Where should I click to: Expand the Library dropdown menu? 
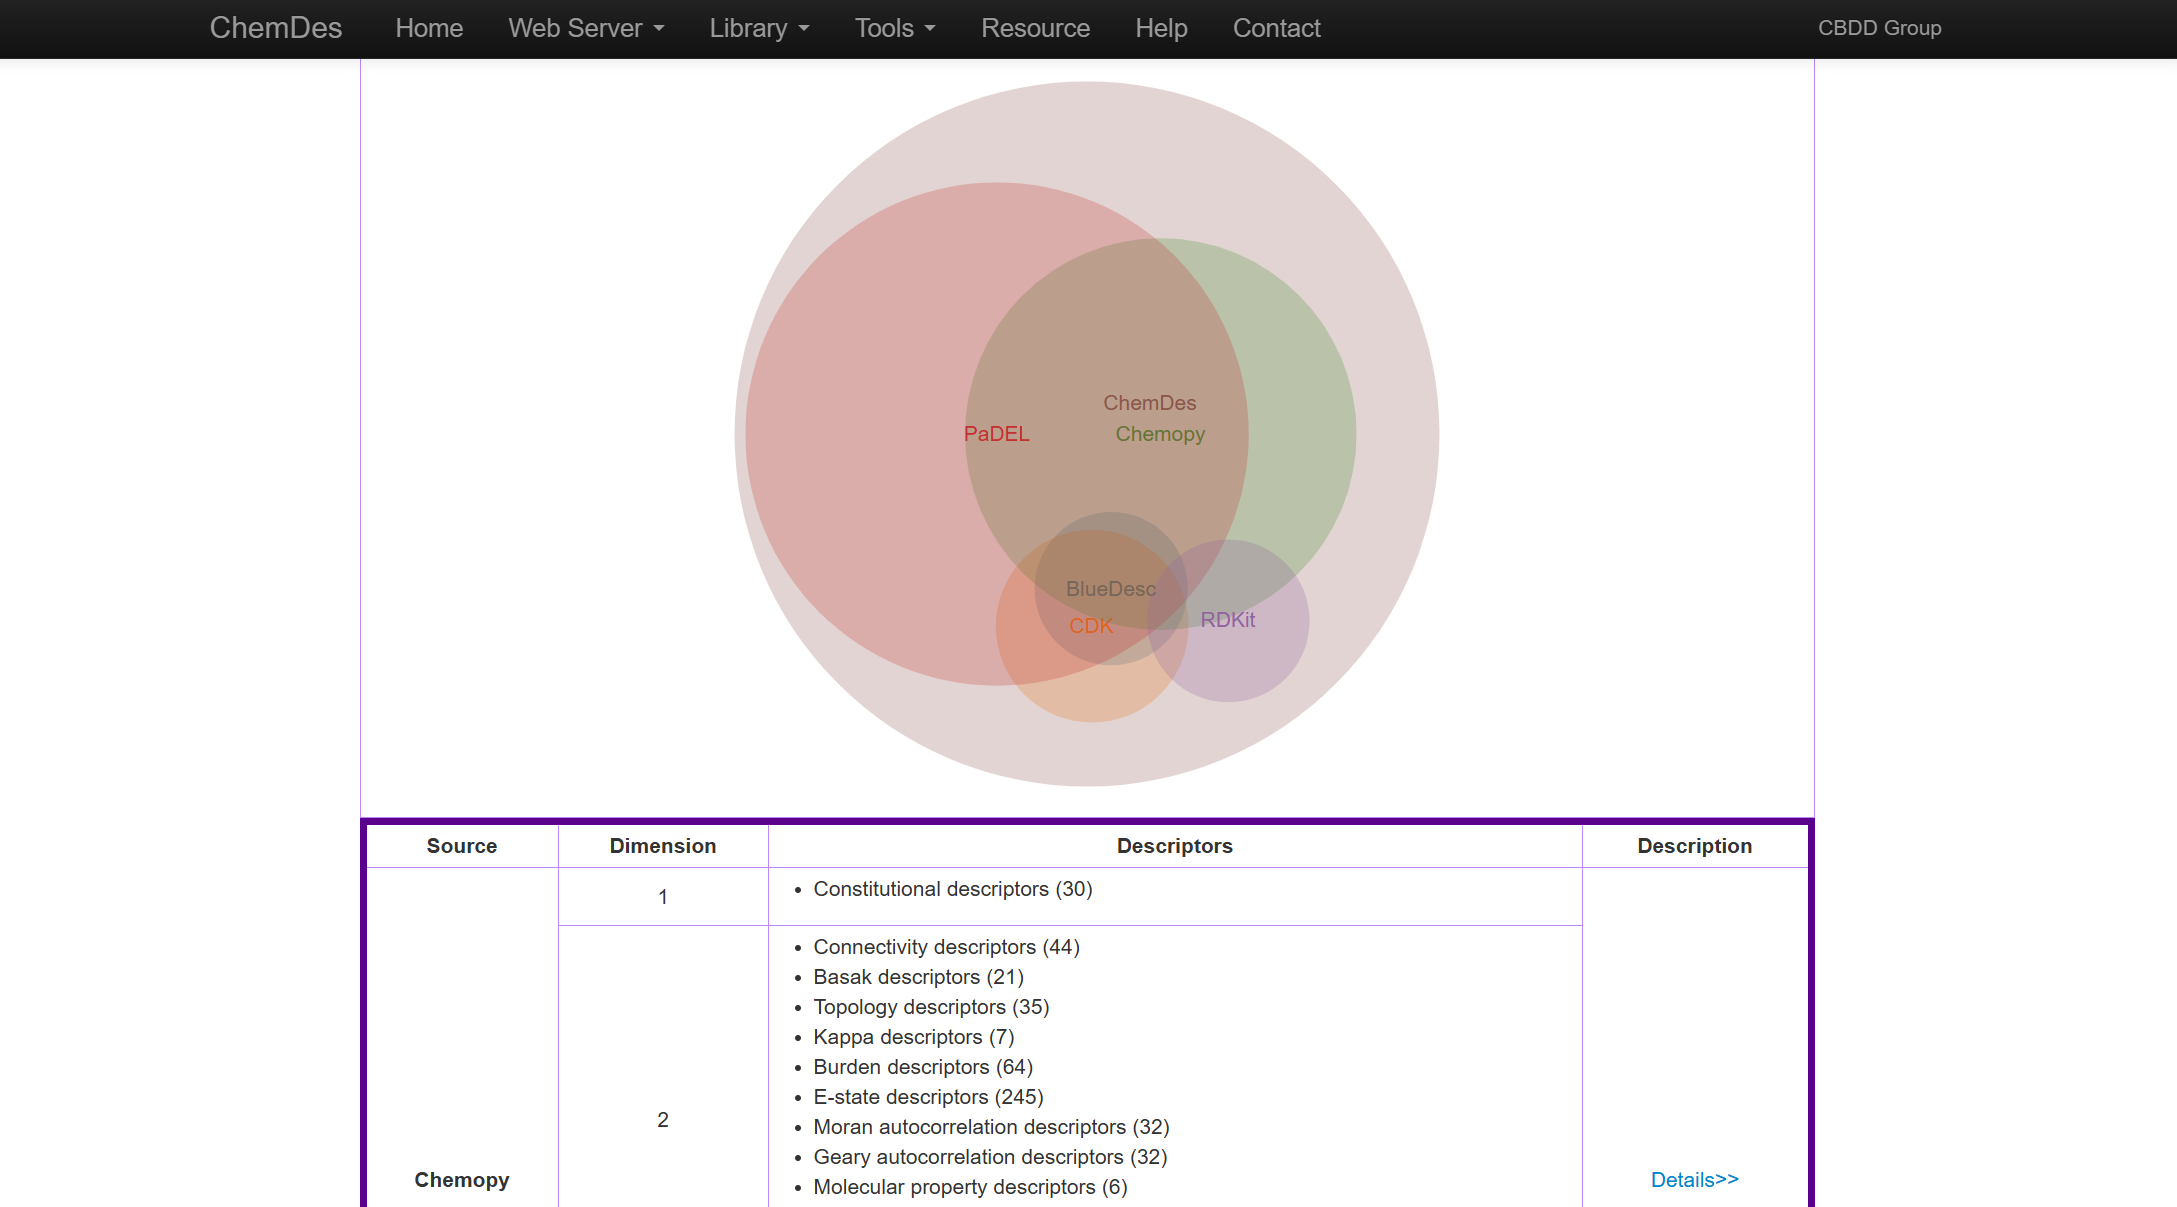point(759,28)
